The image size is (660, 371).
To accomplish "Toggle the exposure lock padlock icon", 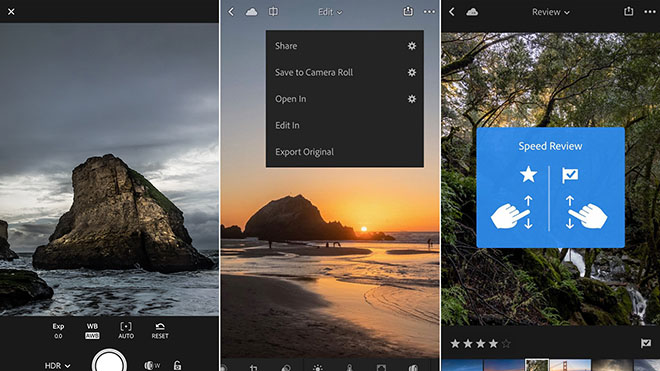I will [x=177, y=365].
